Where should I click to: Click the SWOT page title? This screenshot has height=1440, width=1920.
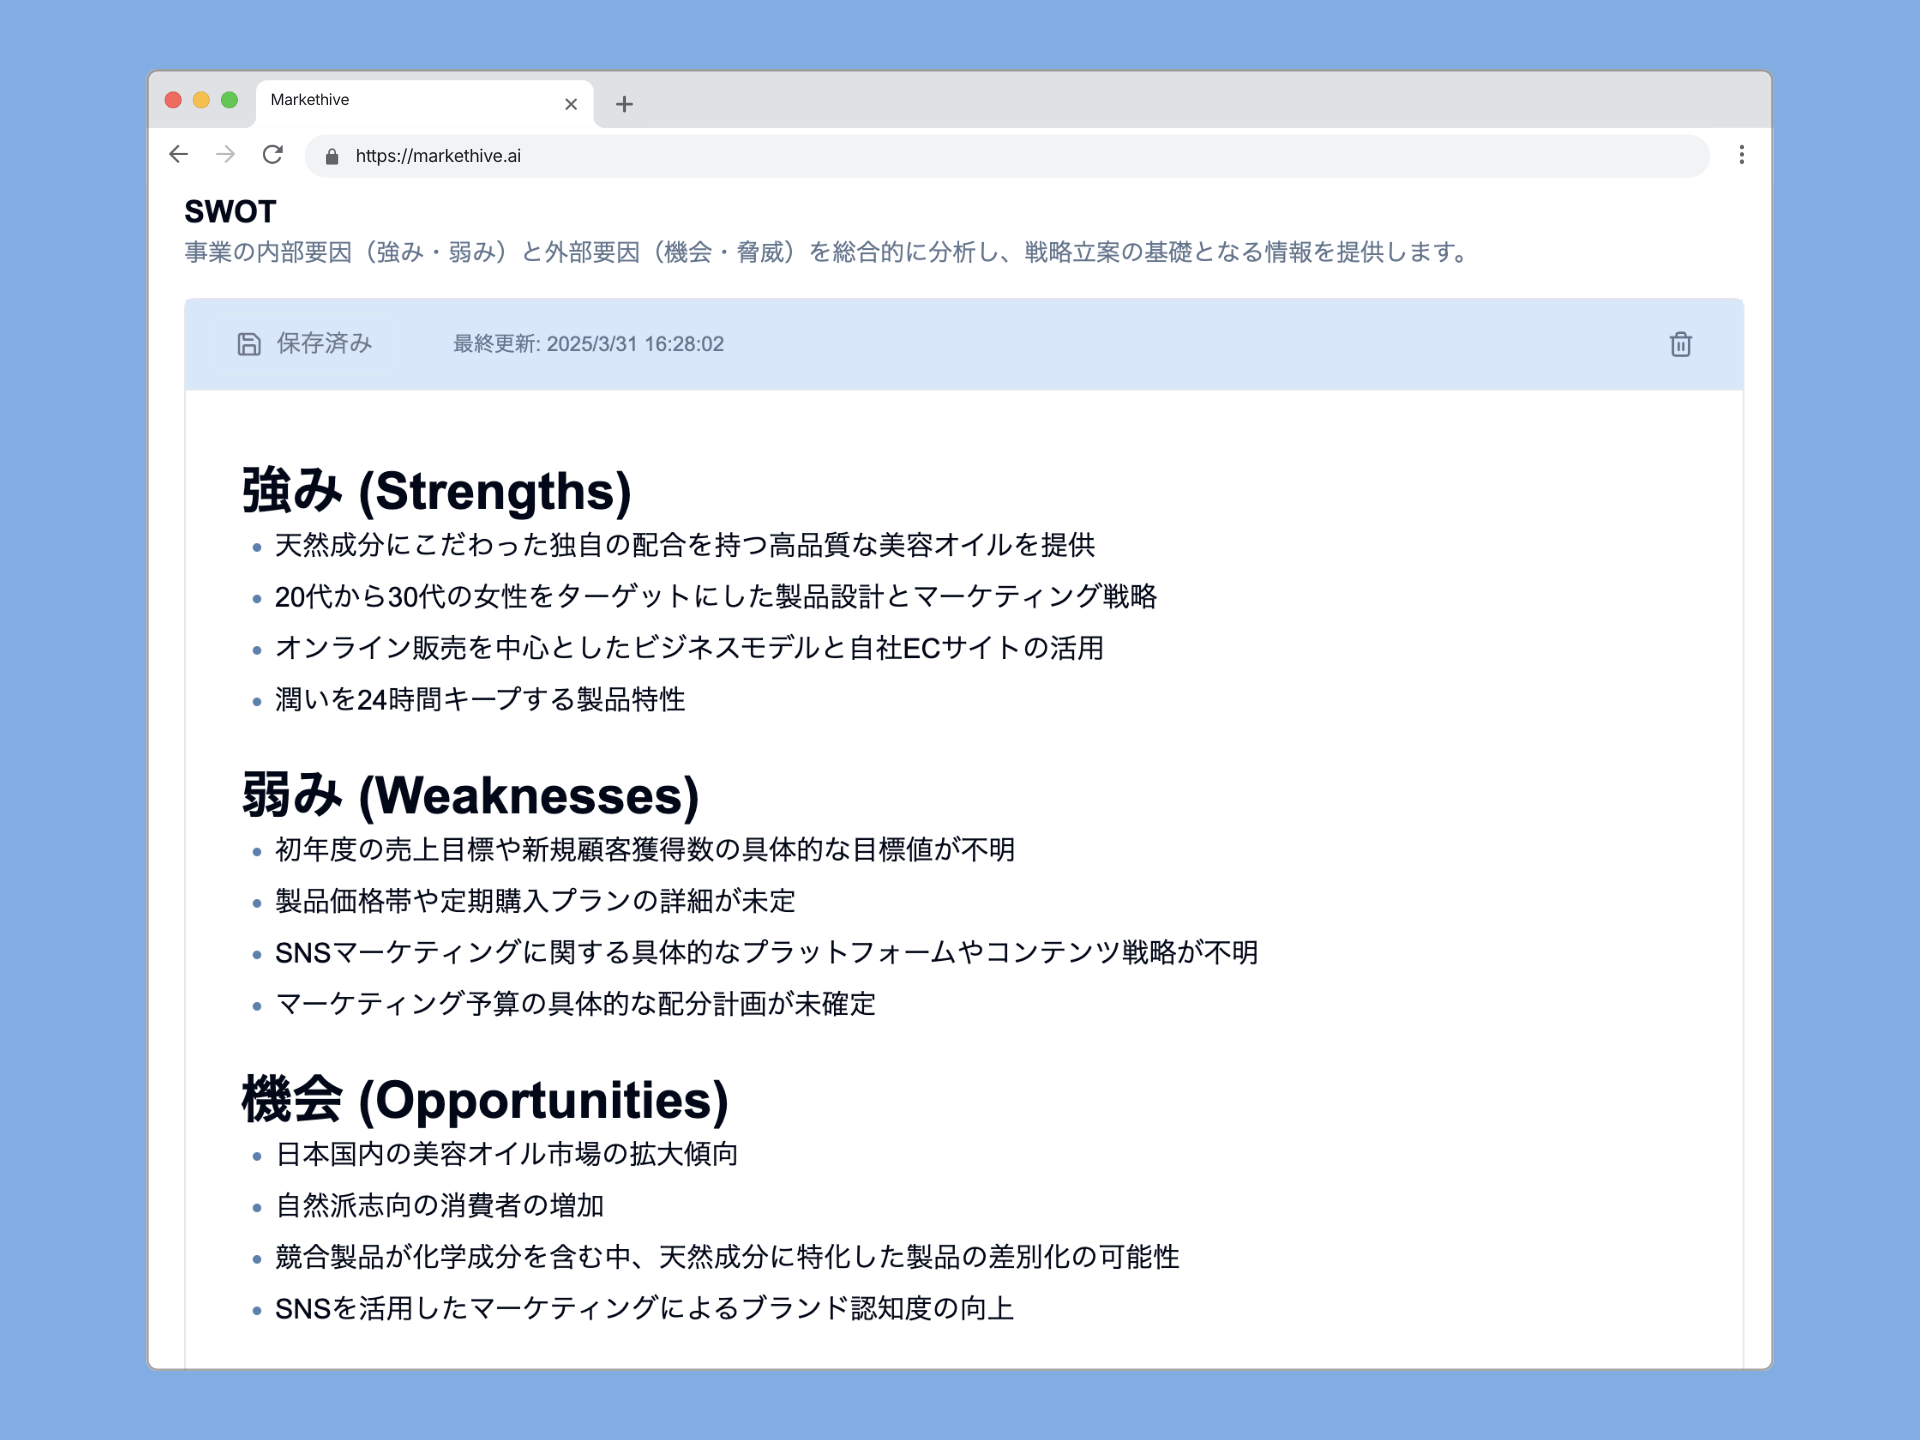click(228, 211)
